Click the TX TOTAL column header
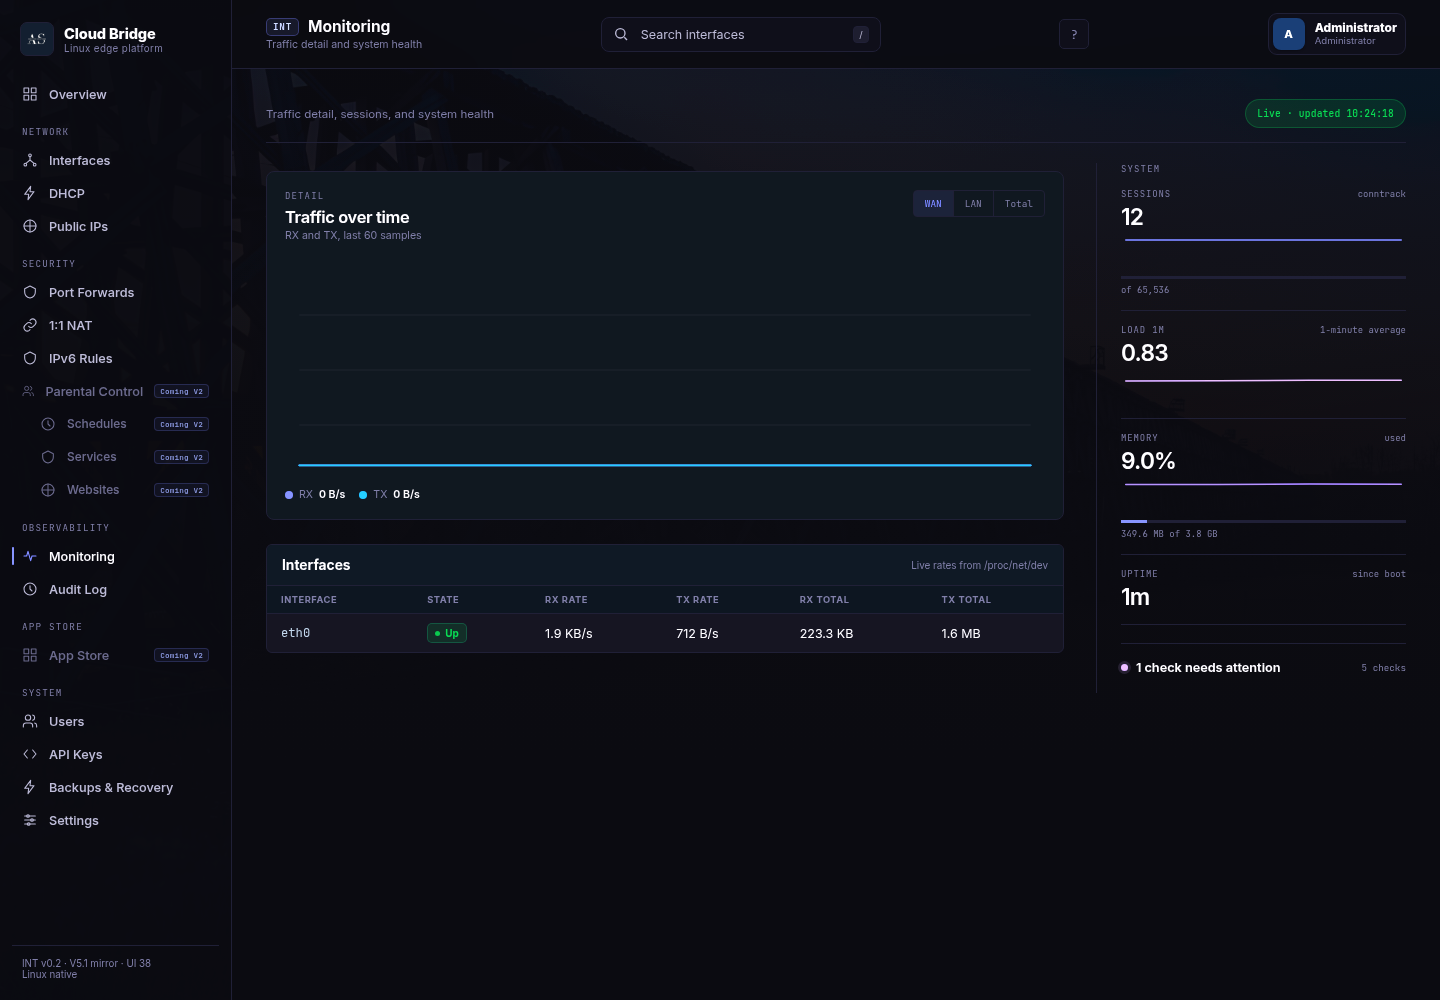Viewport: 1440px width, 1000px height. [966, 600]
